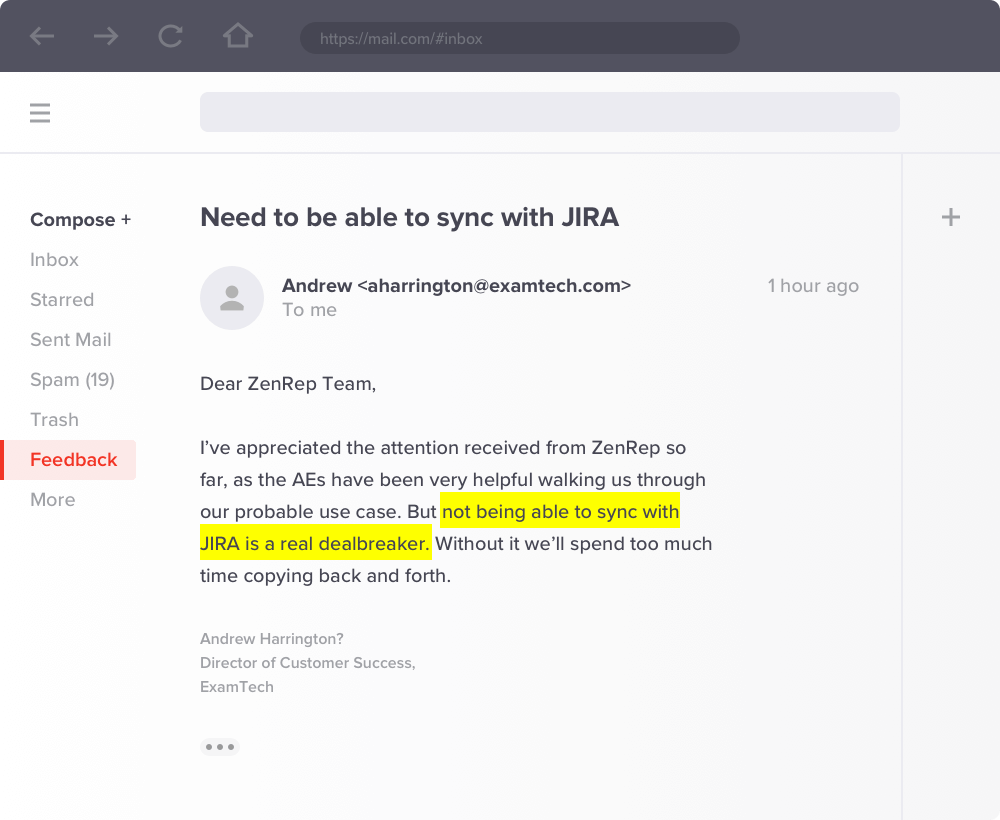Click the "To me" recipient line
This screenshot has height=820, width=1000.
tap(309, 310)
